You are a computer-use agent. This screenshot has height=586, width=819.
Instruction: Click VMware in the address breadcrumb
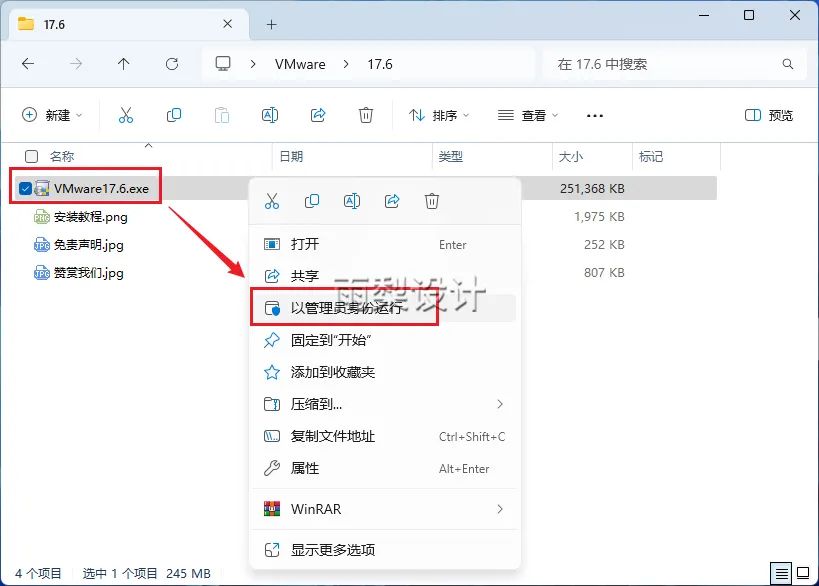click(300, 64)
